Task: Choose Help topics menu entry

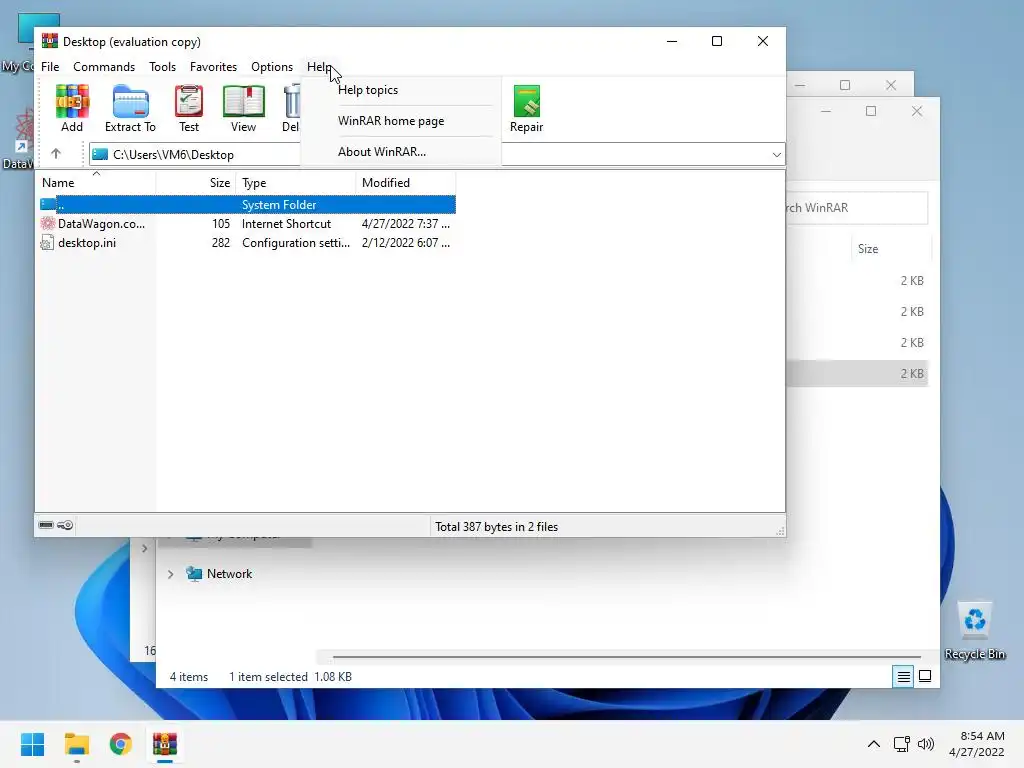Action: (x=368, y=90)
